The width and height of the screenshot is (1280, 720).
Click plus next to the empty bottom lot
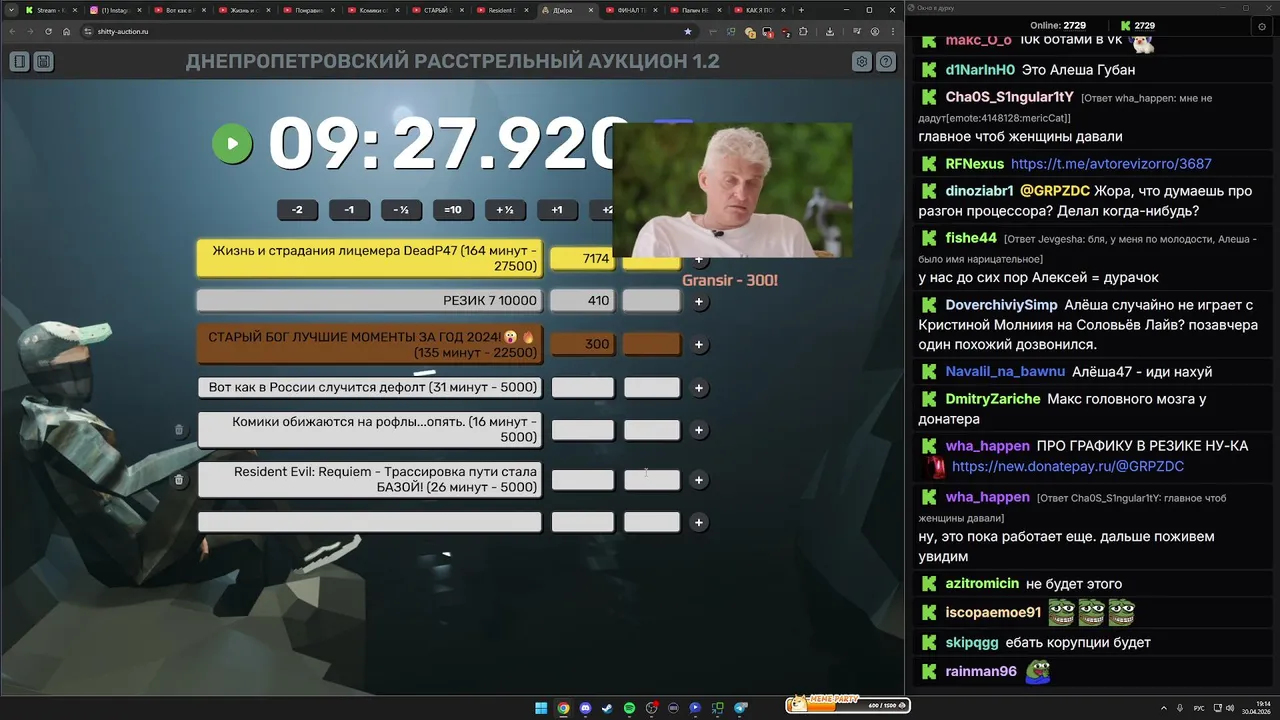699,522
